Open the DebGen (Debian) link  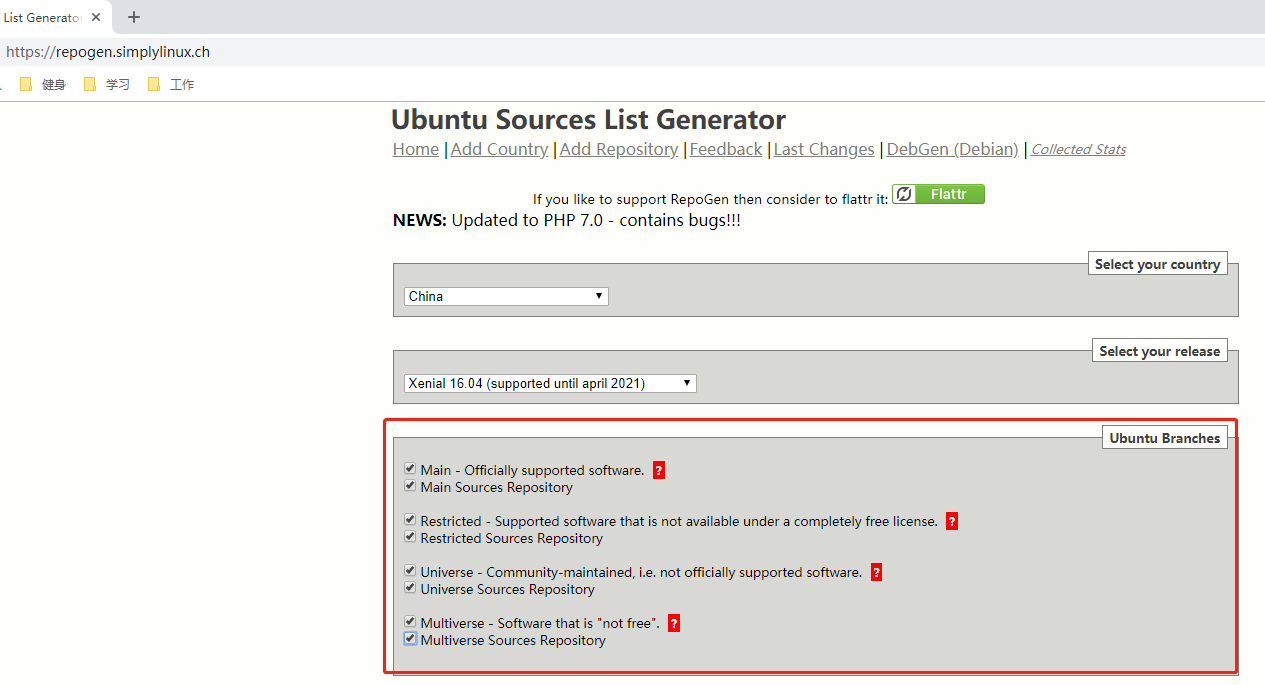point(952,149)
